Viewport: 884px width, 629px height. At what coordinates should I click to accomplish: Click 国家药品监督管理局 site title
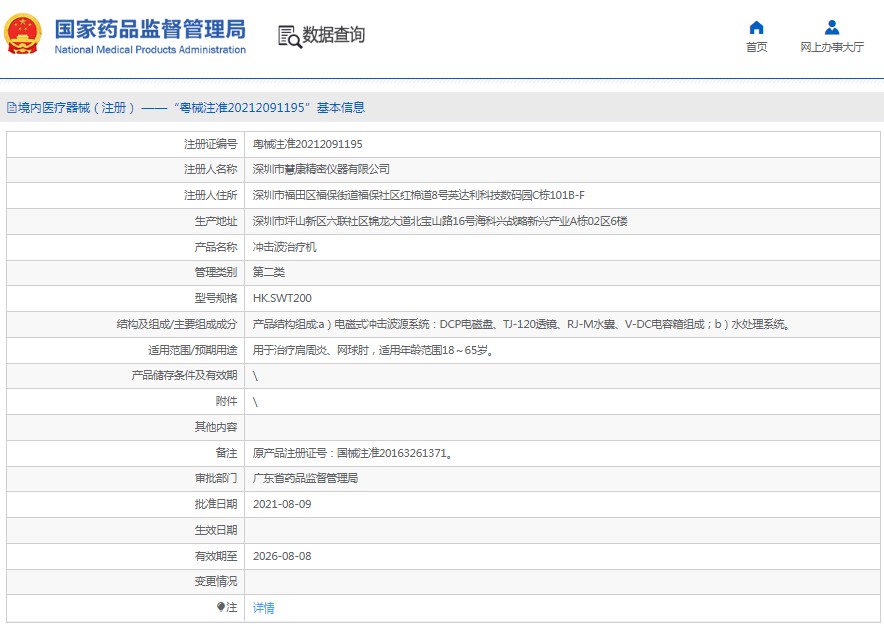pos(150,29)
